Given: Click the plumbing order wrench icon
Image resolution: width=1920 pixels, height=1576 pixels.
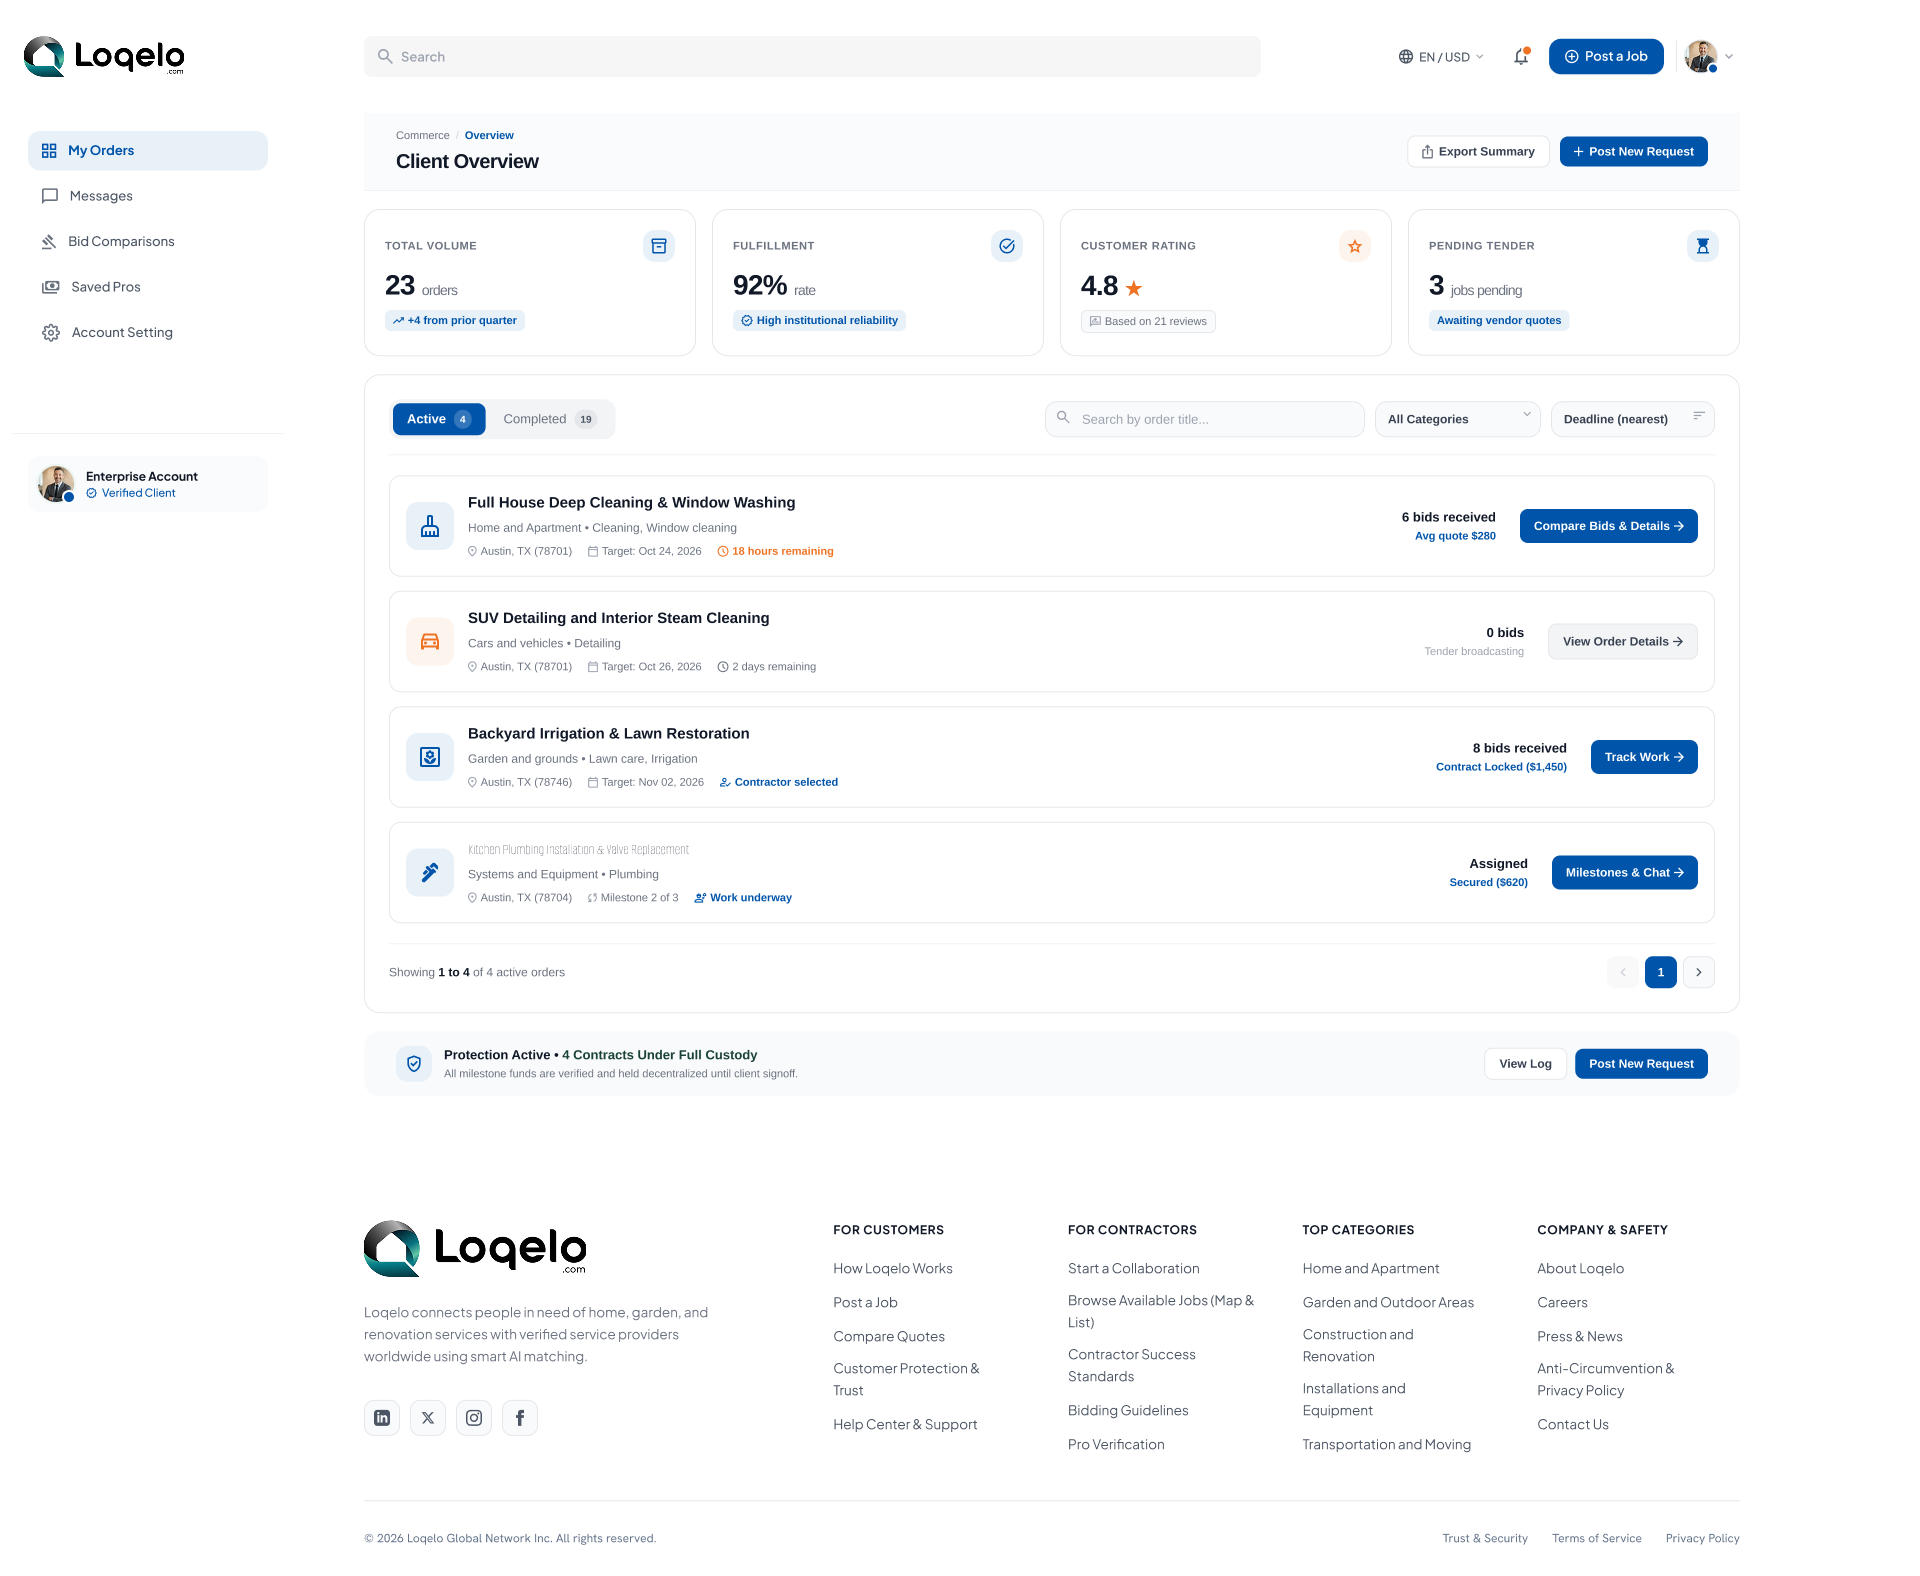Looking at the screenshot, I should coord(430,873).
